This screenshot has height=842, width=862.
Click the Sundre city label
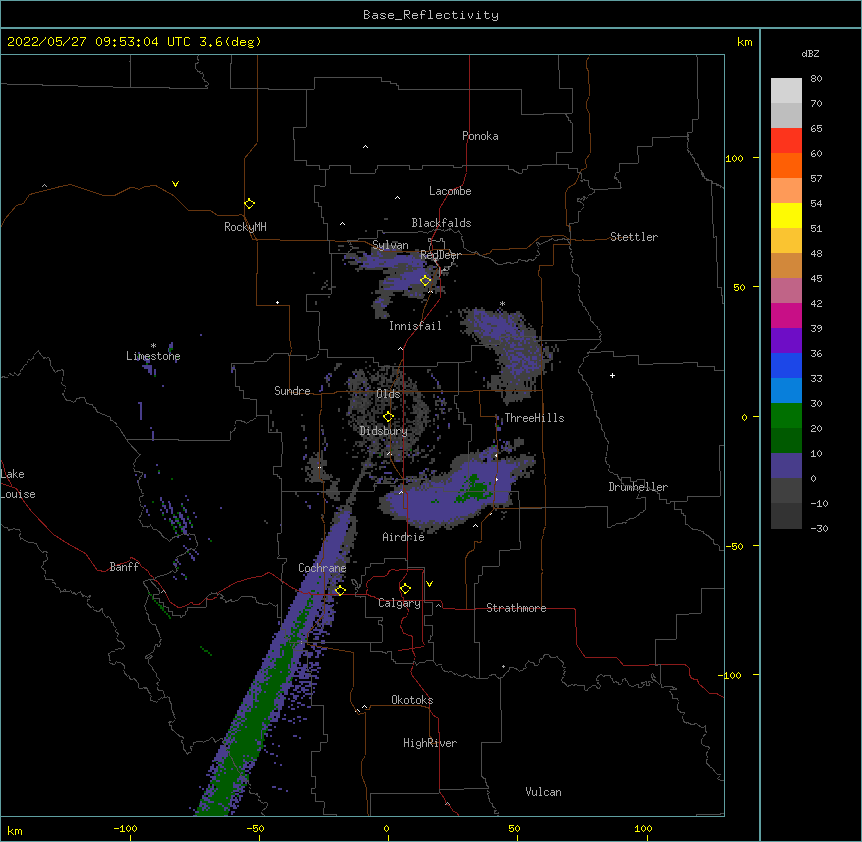292,391
